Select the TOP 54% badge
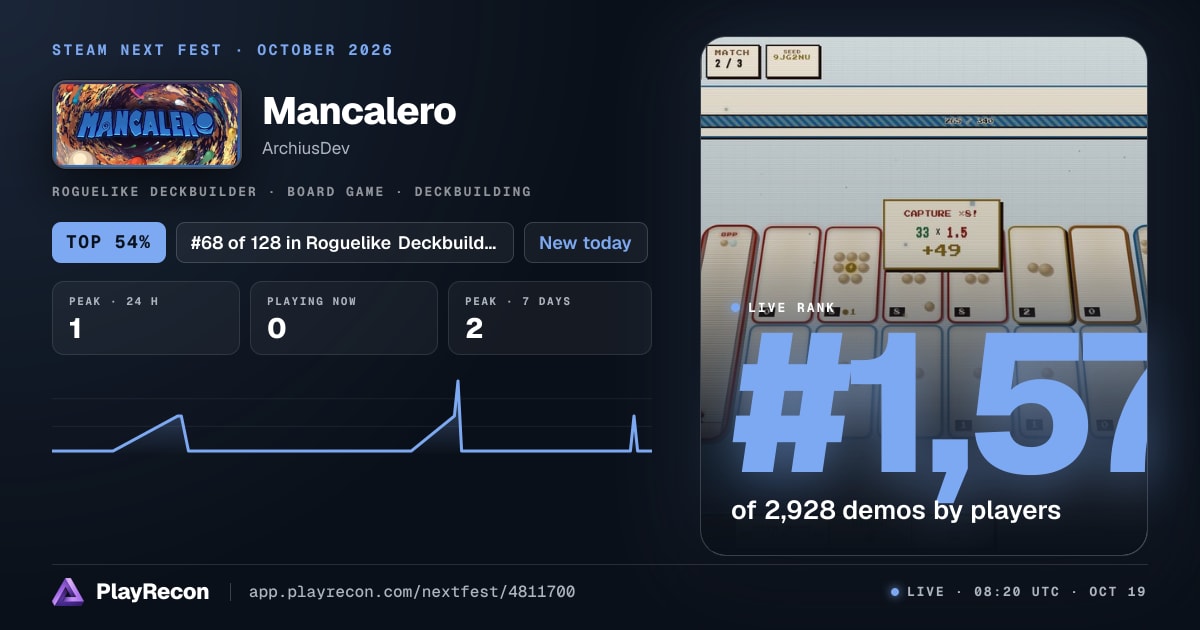The width and height of the screenshot is (1200, 630). [109, 242]
